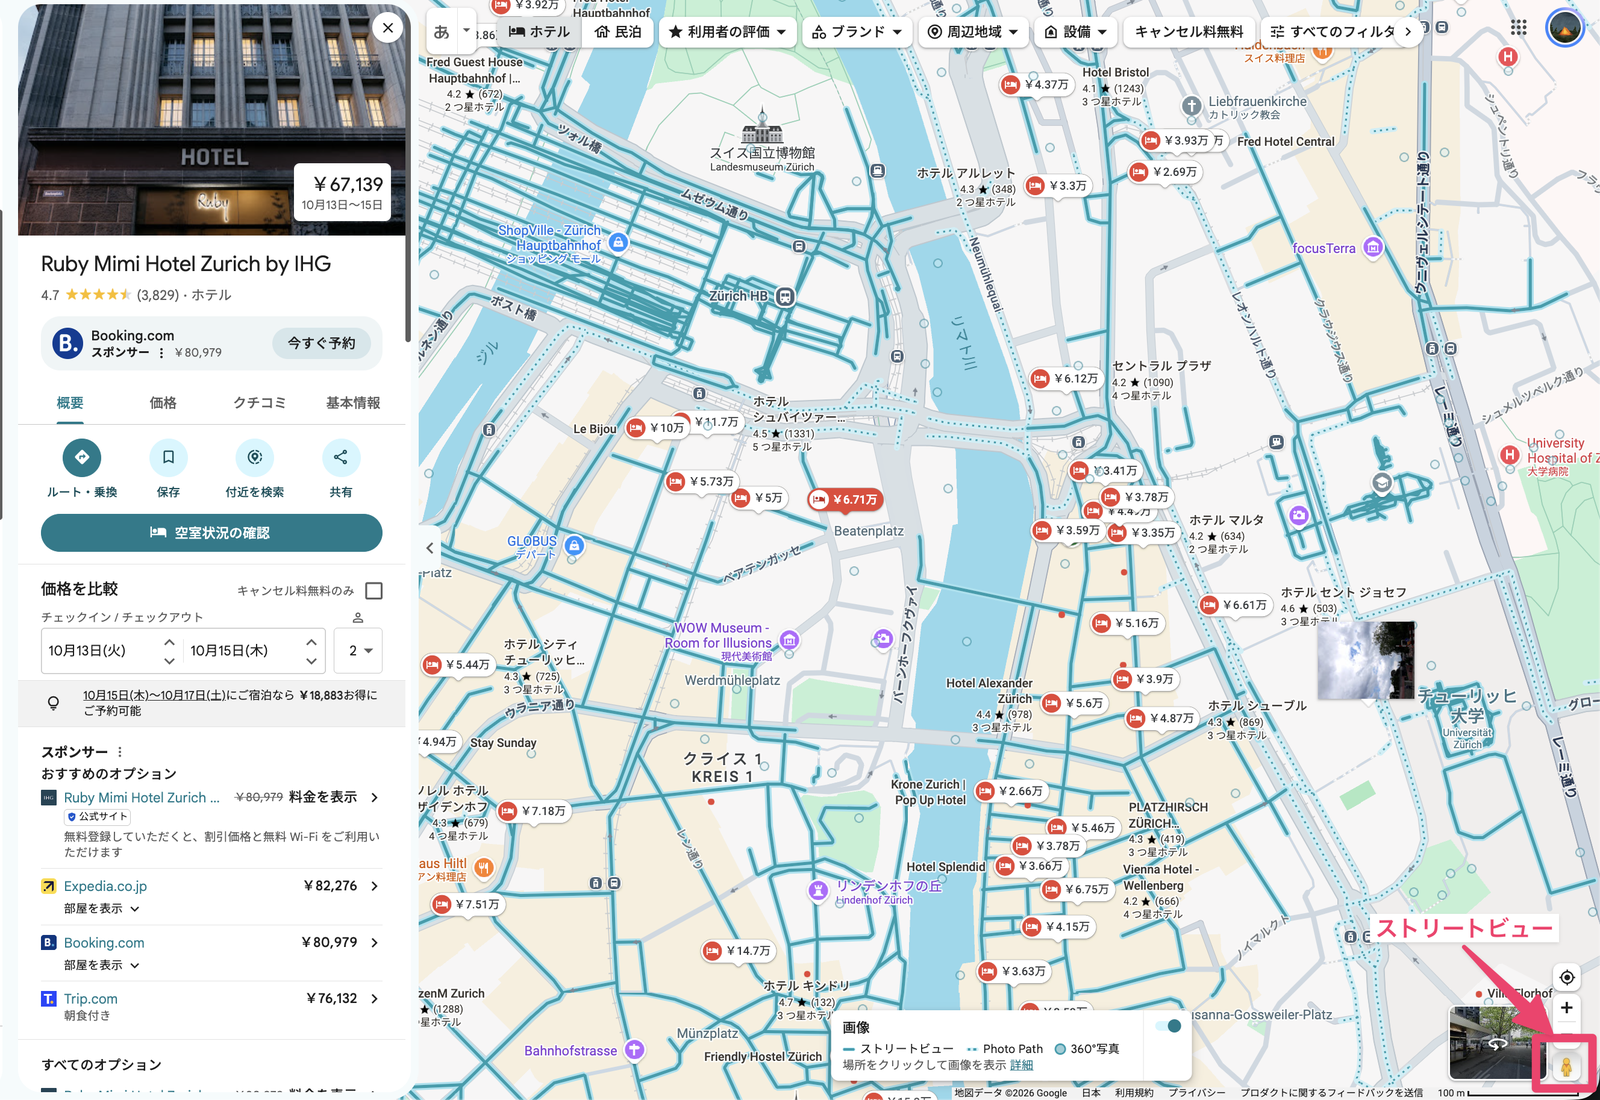This screenshot has height=1100, width=1600.
Task: Select the Street View pegman icon
Action: [1566, 1066]
